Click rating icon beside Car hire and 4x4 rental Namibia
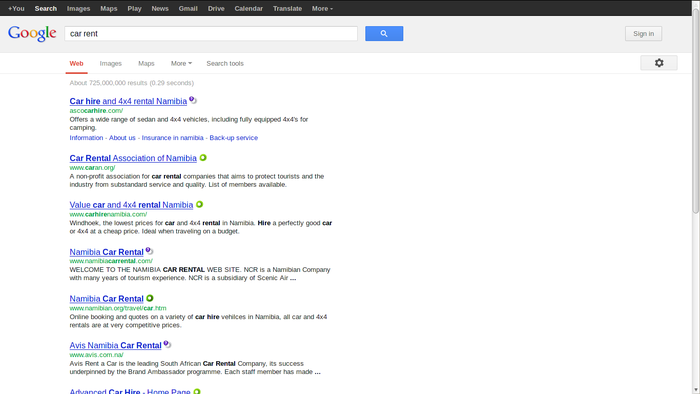The image size is (700, 394). [193, 100]
